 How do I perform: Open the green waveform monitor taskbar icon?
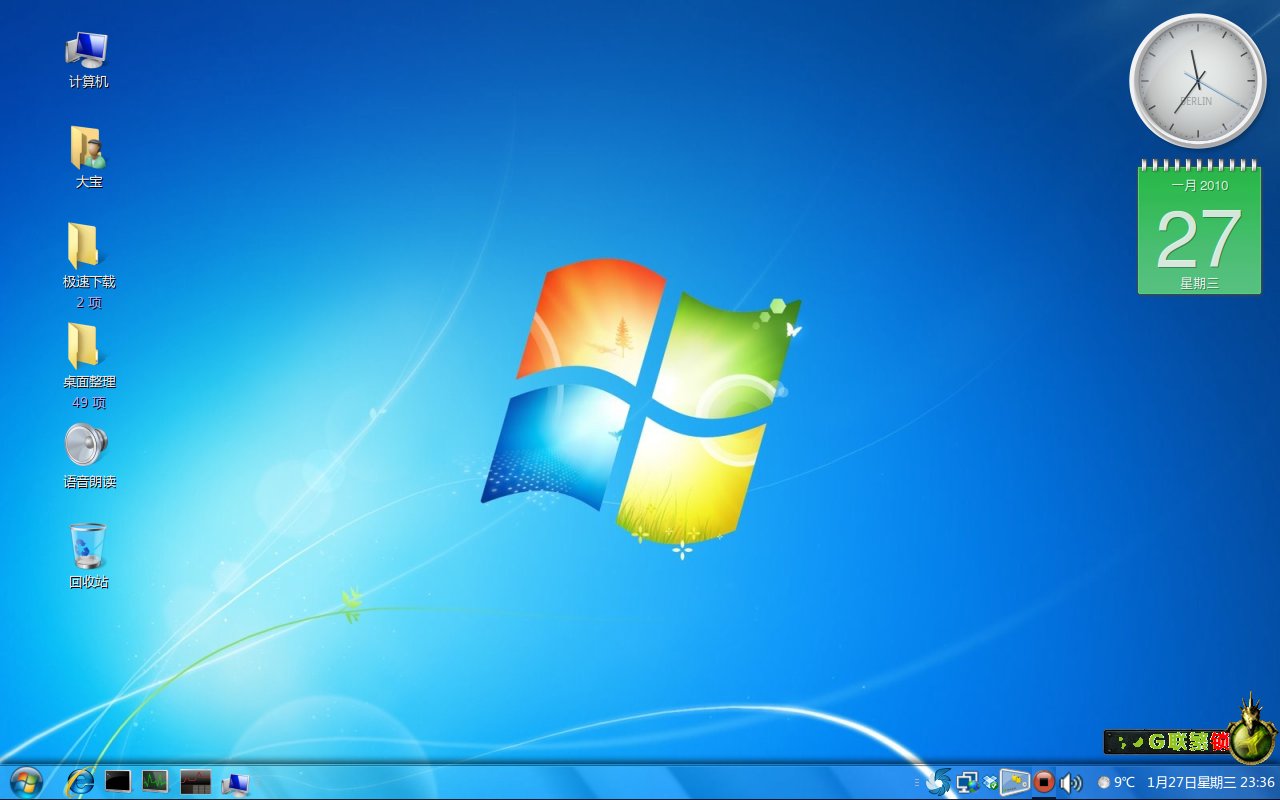click(x=155, y=782)
